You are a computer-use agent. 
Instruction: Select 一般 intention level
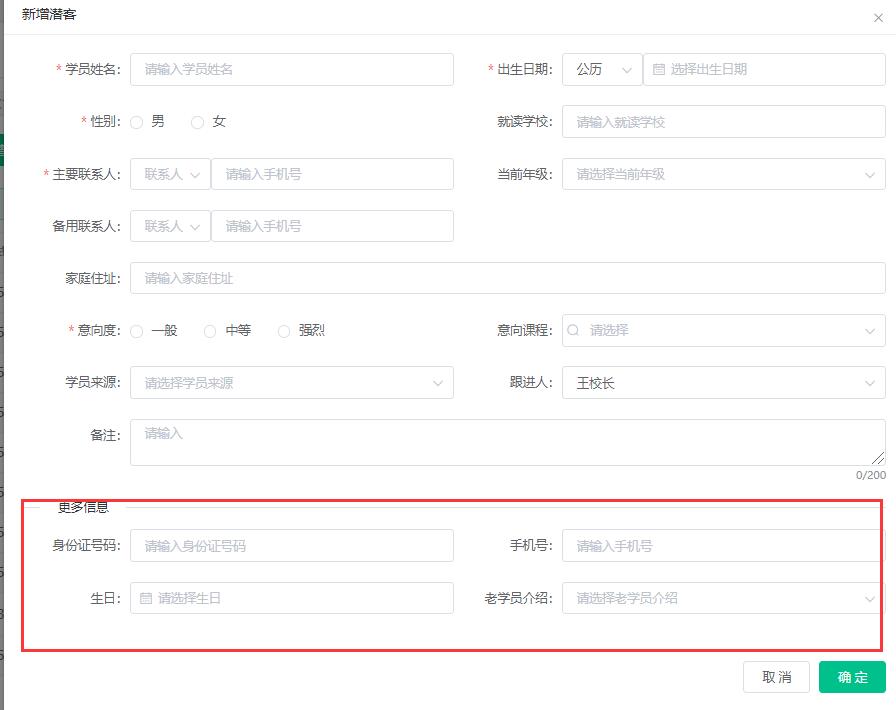click(137, 332)
